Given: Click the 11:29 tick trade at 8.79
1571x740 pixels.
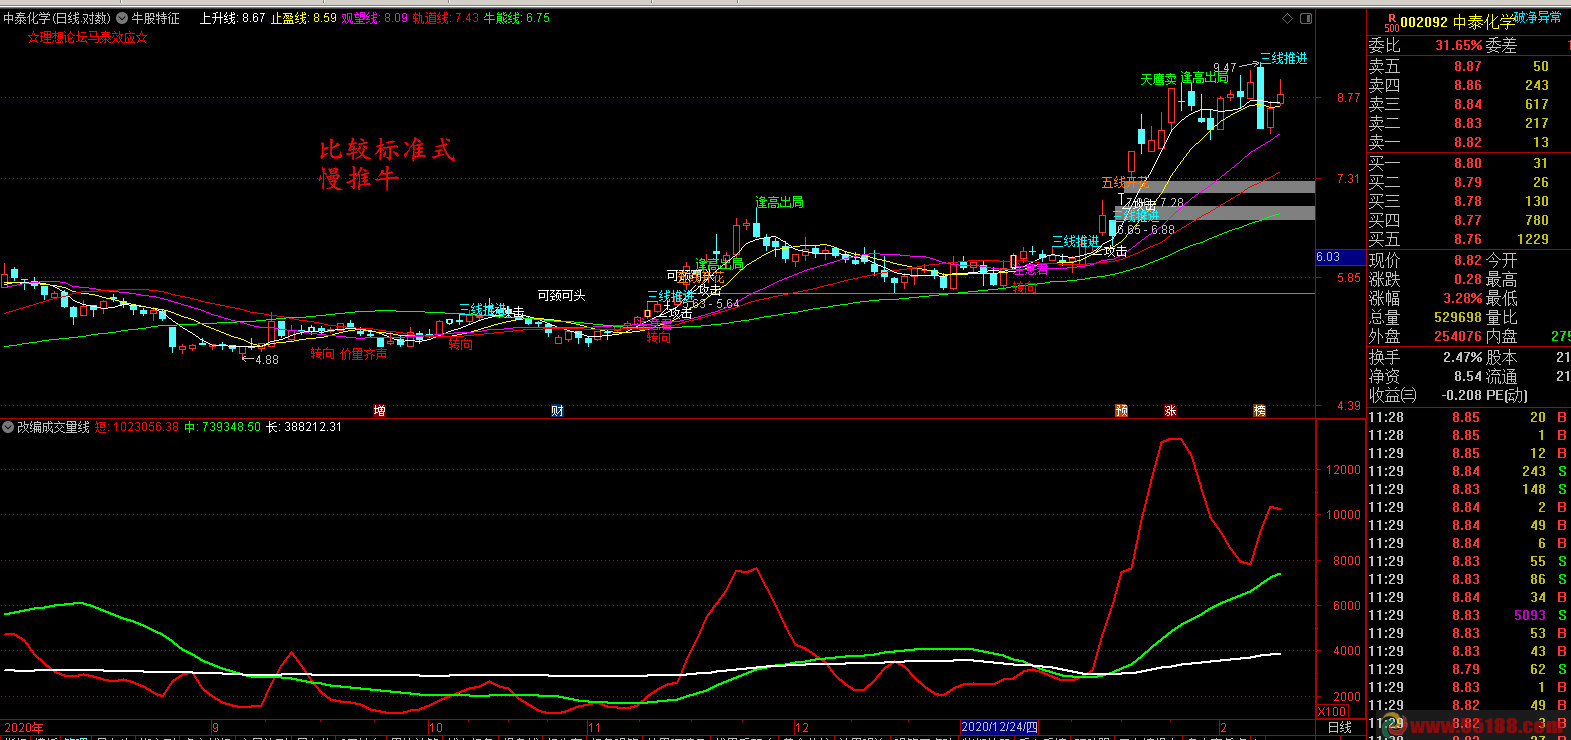Looking at the screenshot, I should [1468, 669].
